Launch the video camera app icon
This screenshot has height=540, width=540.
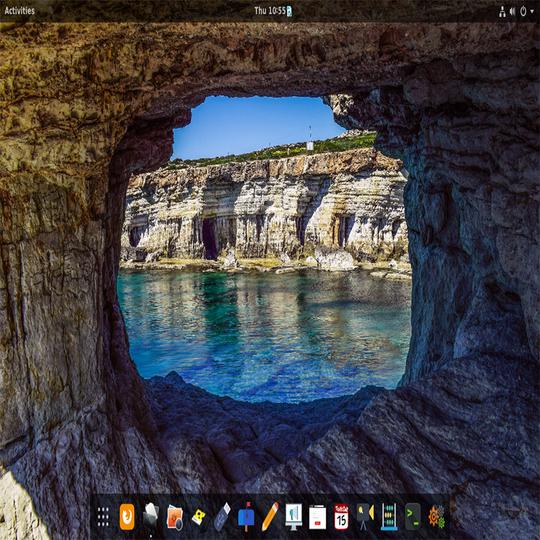[x=365, y=517]
